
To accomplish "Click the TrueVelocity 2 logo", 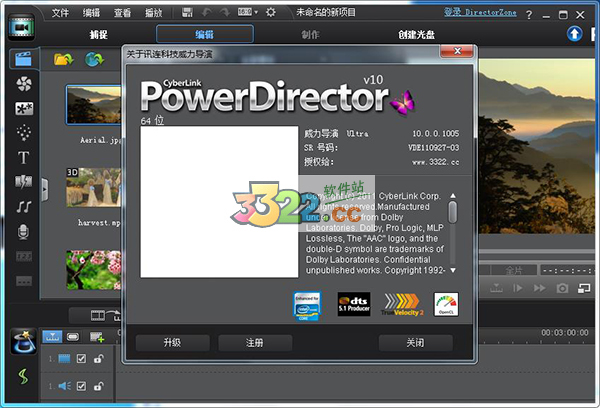I will pos(402,305).
